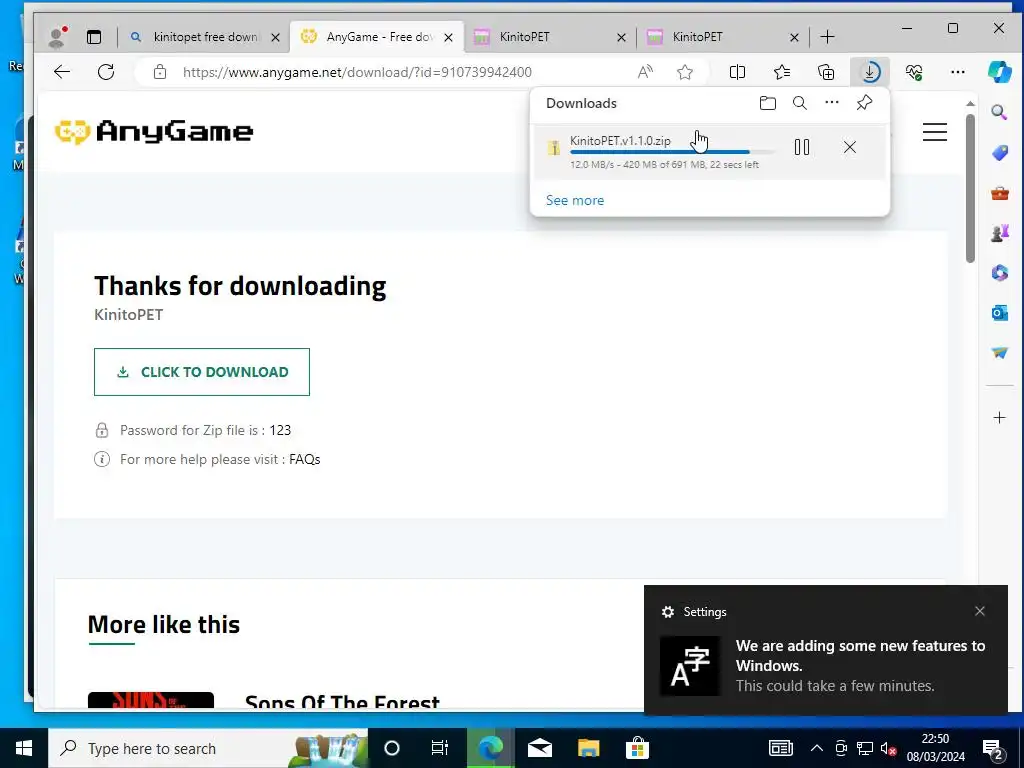Open Windows Start menu
This screenshot has height=768, width=1024.
(x=24, y=748)
